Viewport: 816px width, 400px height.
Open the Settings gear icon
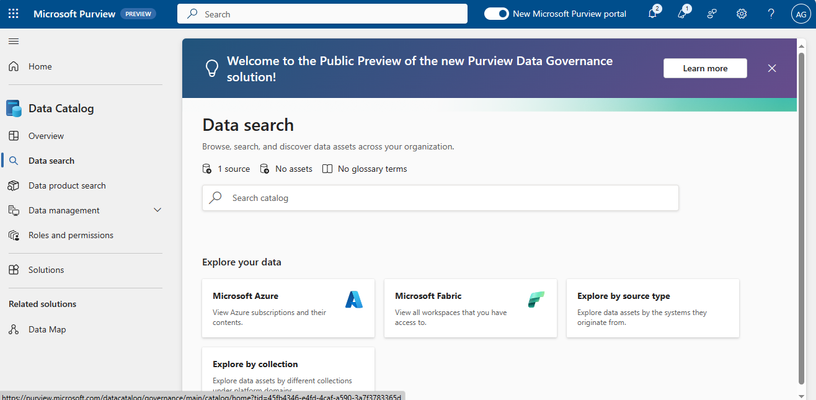(x=742, y=14)
